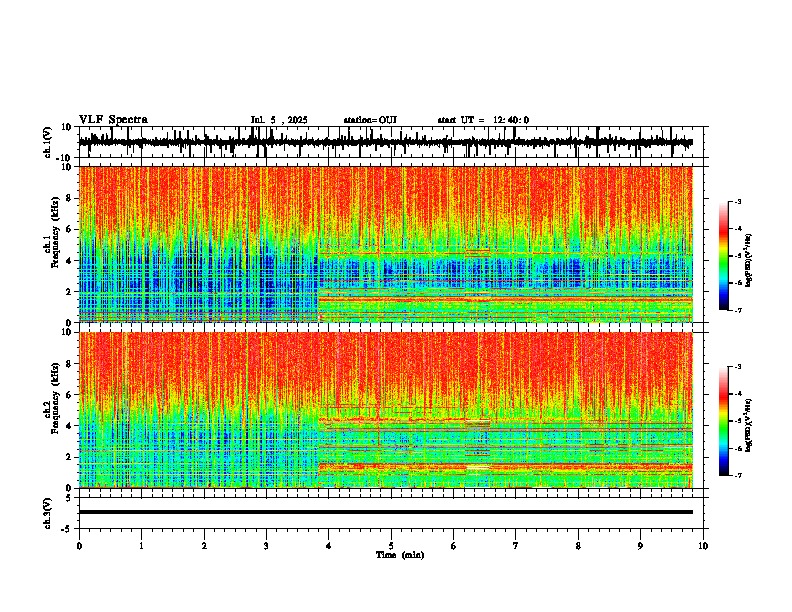Click time axis tick label '4'
Viewport: 792px width, 612px height.
pyautogui.click(x=329, y=546)
